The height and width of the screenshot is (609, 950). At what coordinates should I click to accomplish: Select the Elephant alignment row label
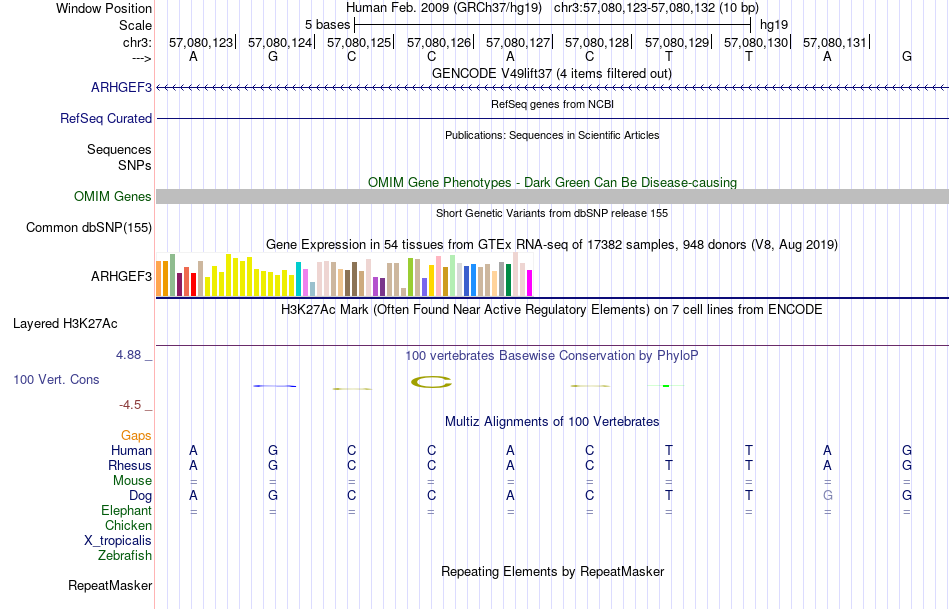pyautogui.click(x=127, y=510)
